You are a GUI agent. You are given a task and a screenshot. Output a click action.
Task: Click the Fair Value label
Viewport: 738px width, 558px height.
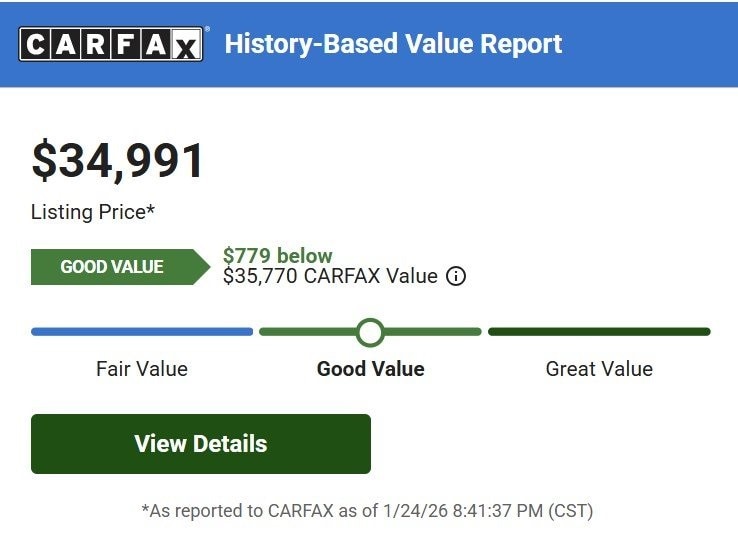[142, 369]
